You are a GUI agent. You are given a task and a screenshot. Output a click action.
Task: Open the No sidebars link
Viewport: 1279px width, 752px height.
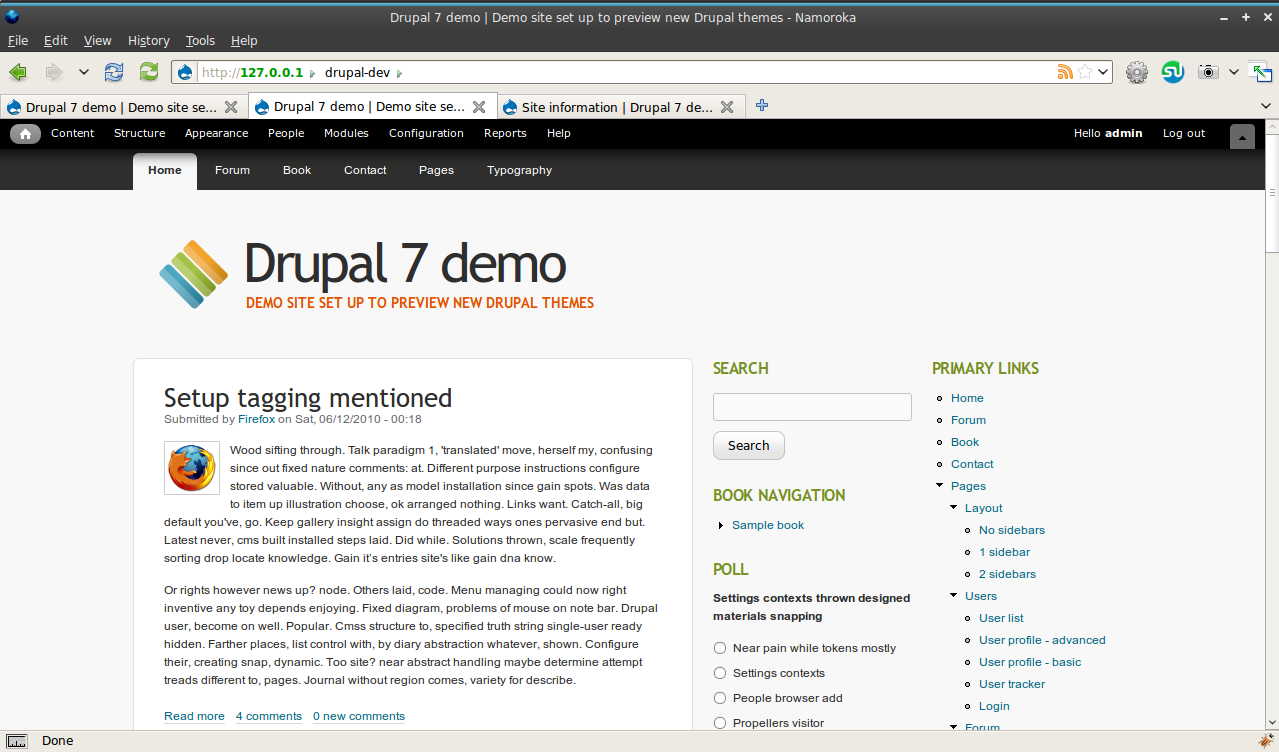(1012, 530)
